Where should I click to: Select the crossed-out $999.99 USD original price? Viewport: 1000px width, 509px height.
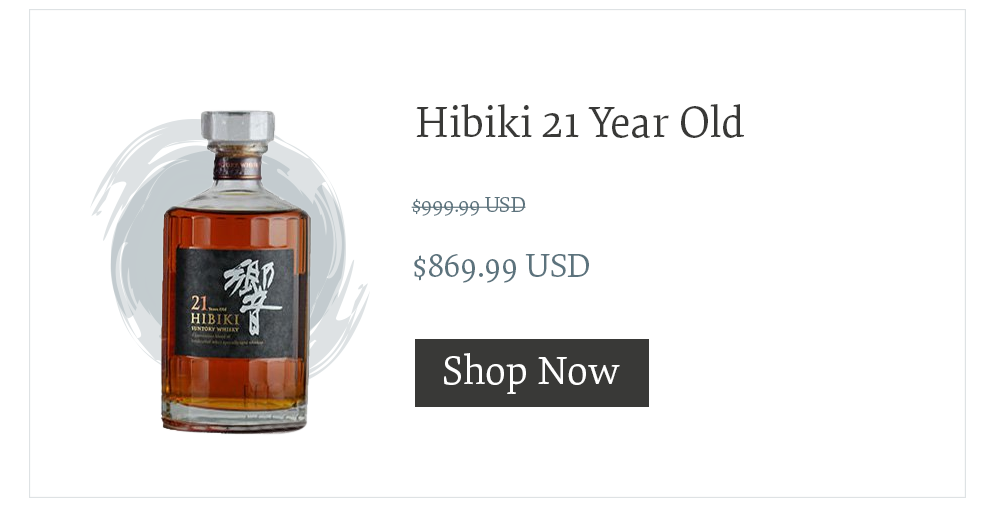point(469,205)
